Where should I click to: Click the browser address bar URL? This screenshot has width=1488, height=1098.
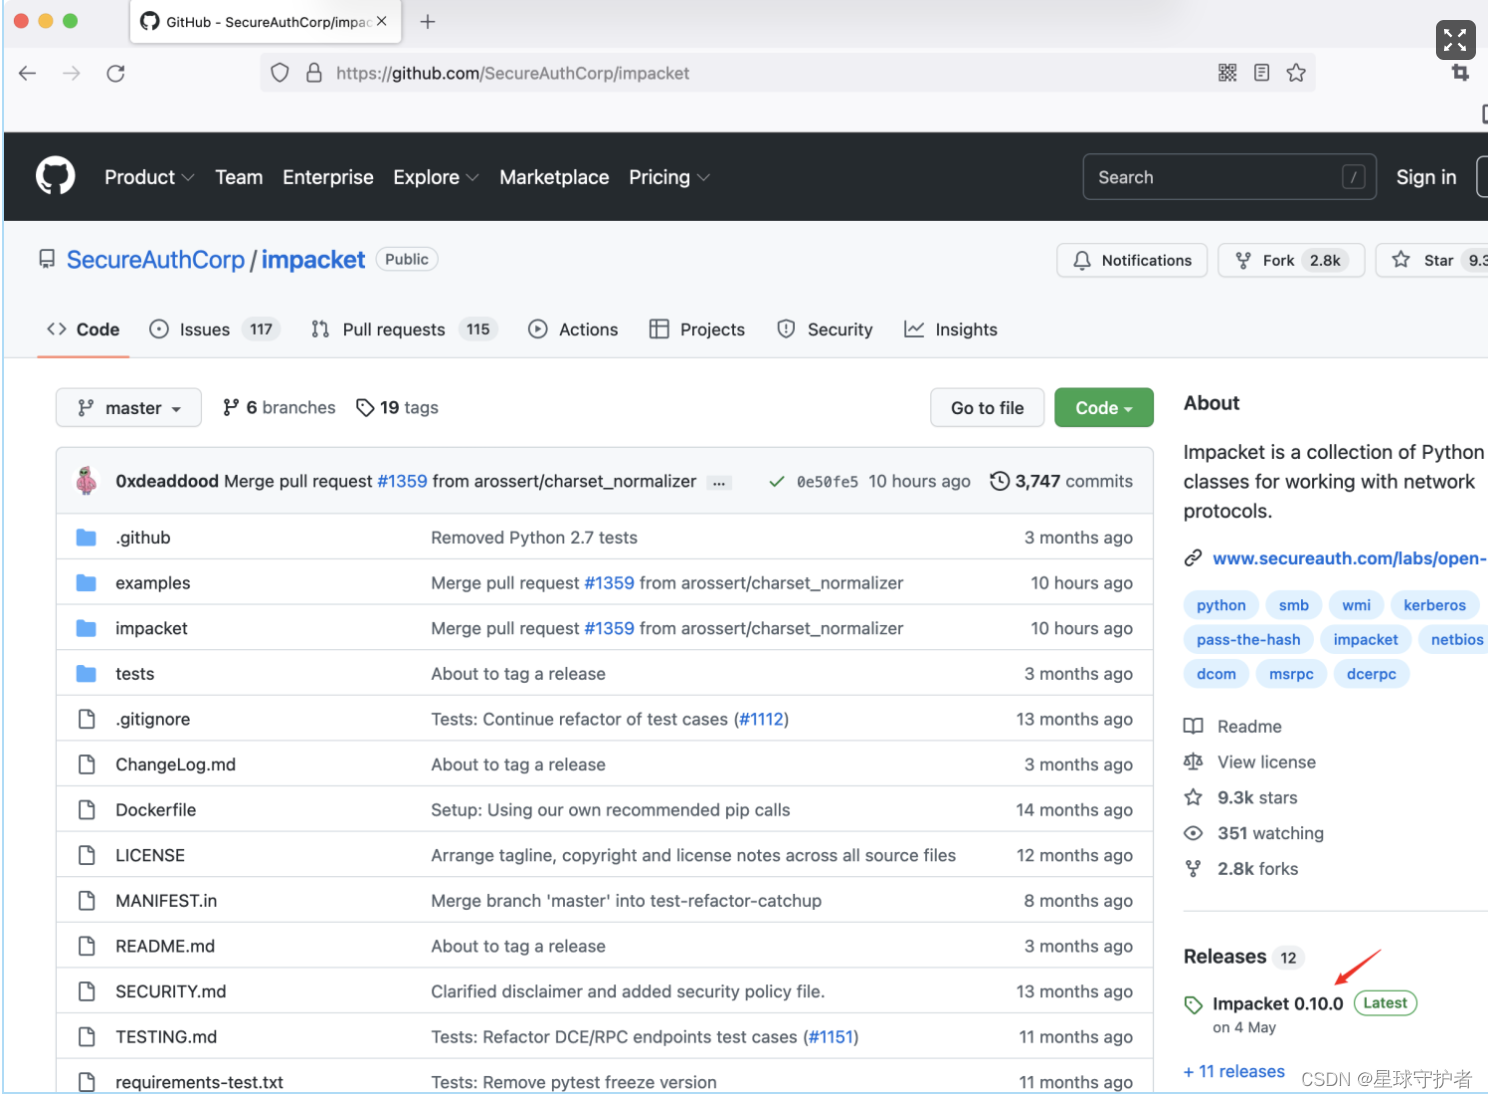[512, 73]
